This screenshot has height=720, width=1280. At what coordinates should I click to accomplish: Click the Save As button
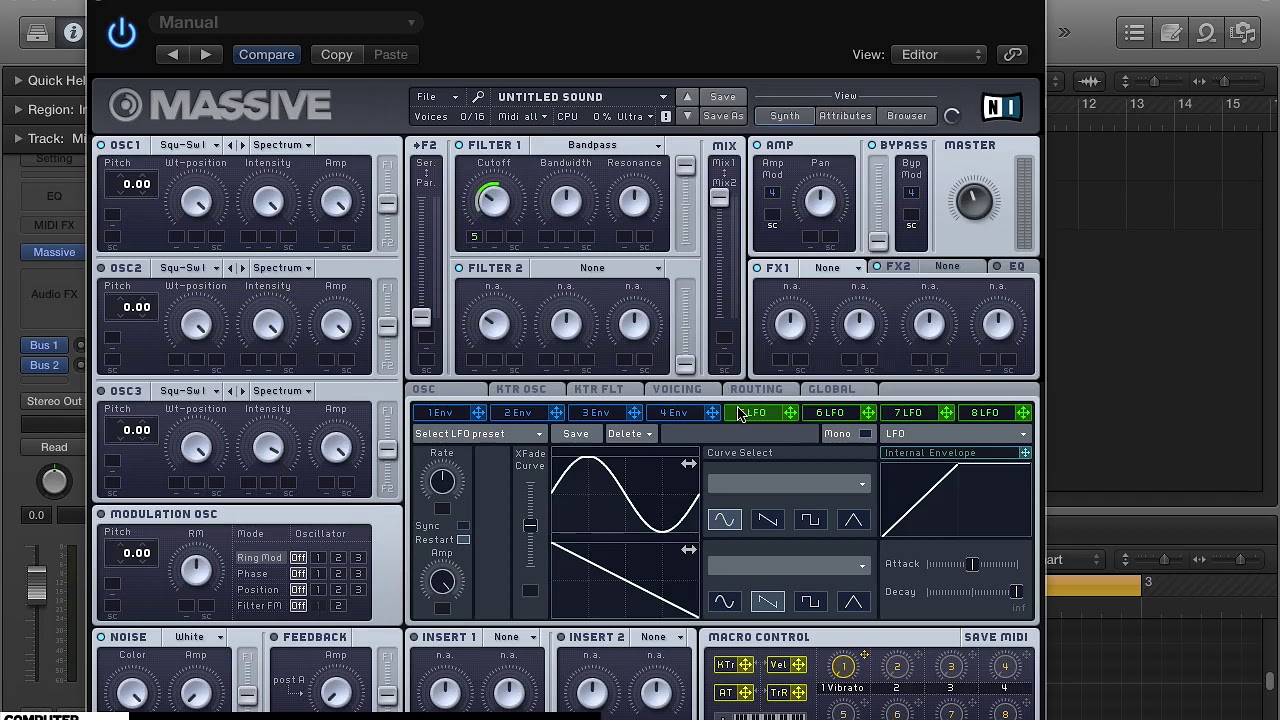723,116
